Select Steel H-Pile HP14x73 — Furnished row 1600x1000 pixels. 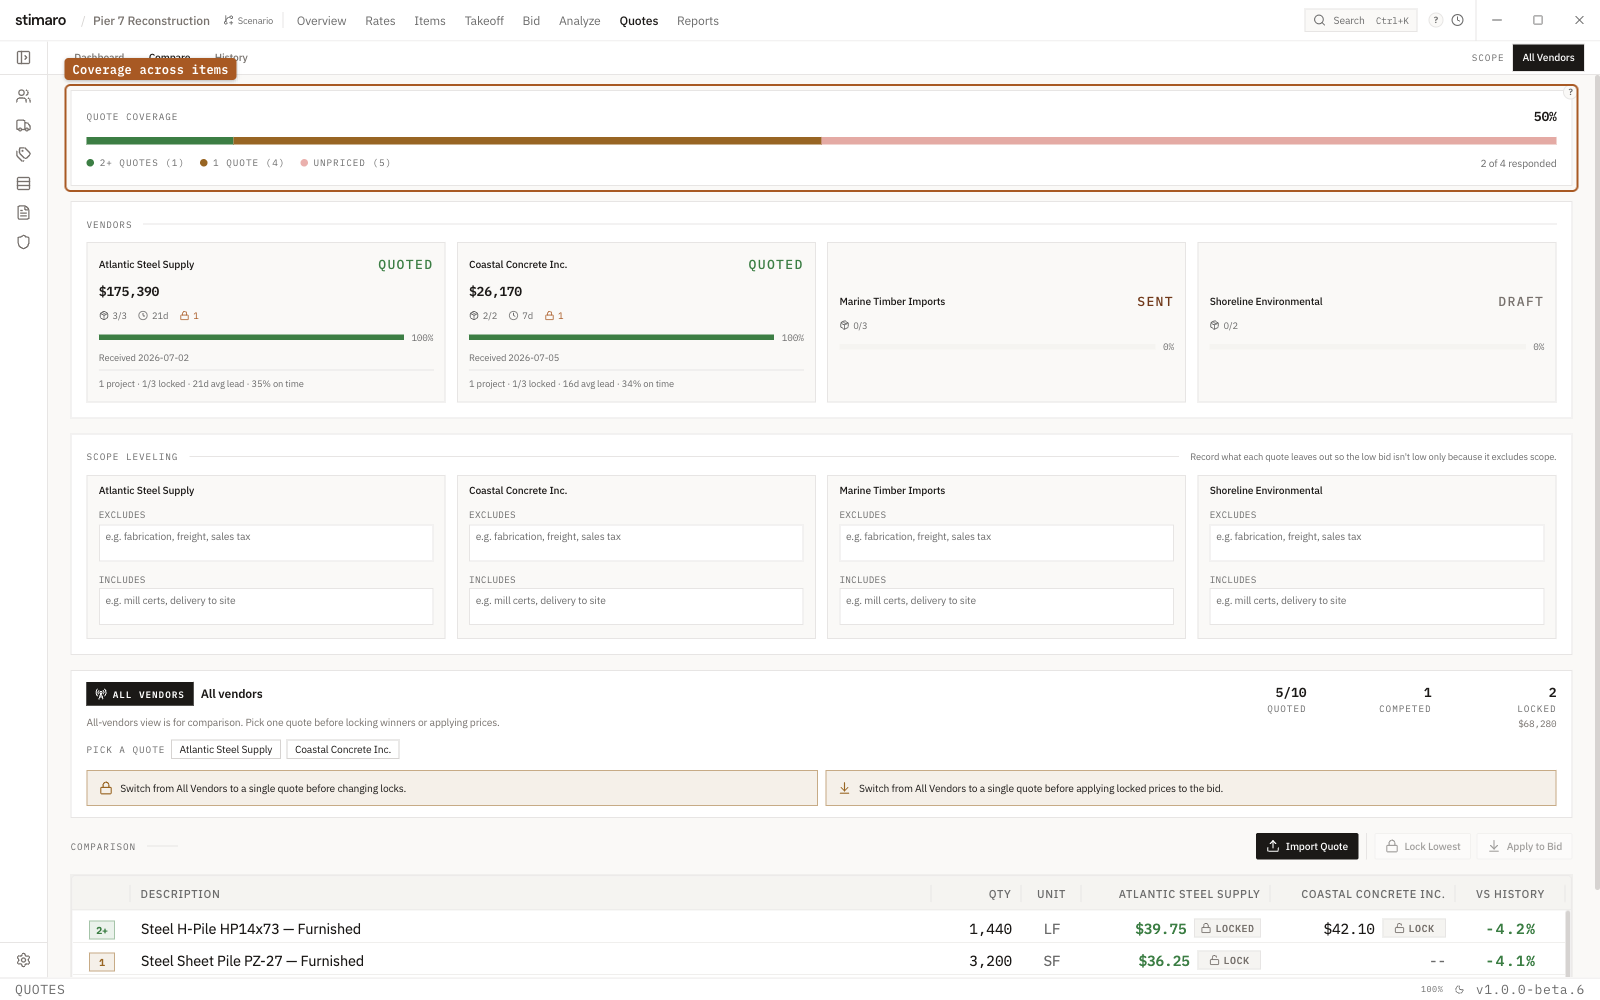(818, 929)
